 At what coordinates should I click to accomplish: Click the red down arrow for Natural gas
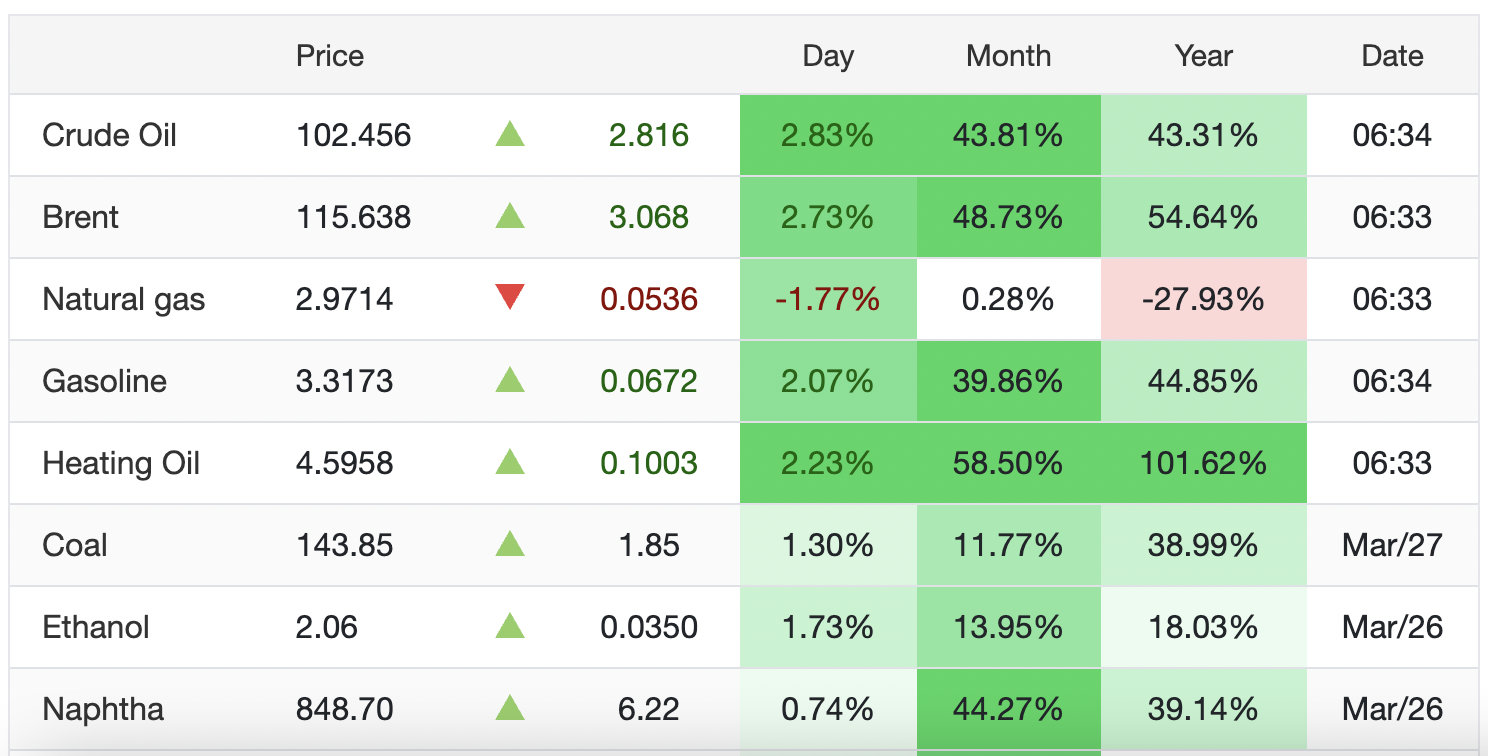[510, 297]
